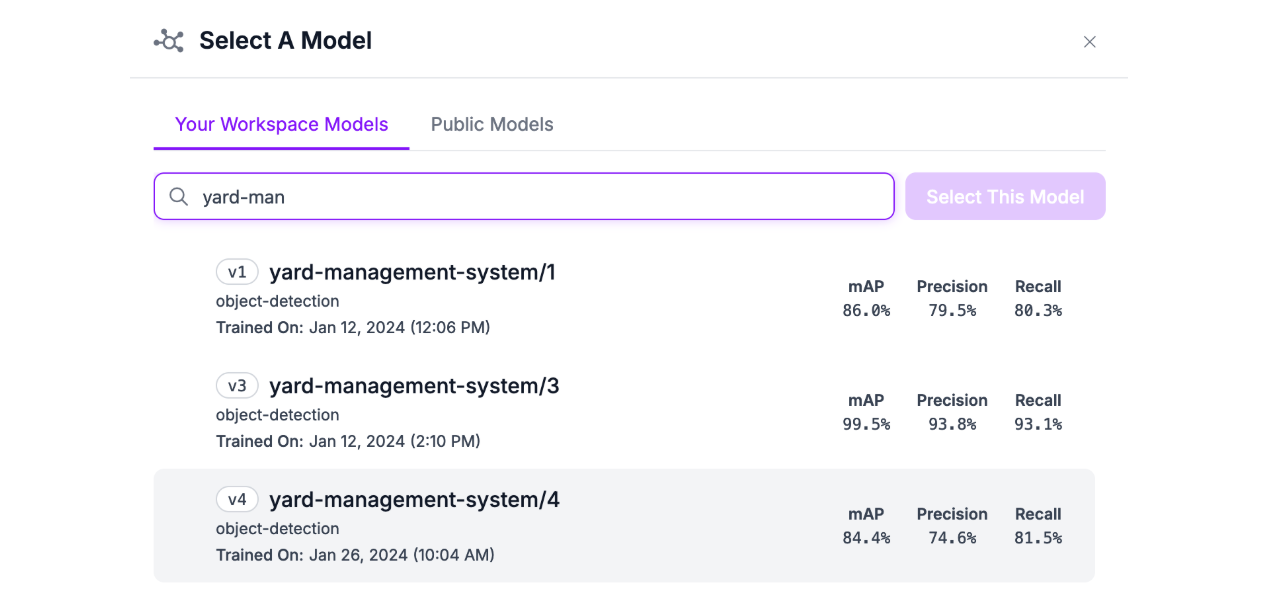This screenshot has width=1278, height=602.
Task: Click the Jan 12, 2024 (2:10 PM) date
Action: [x=394, y=441]
